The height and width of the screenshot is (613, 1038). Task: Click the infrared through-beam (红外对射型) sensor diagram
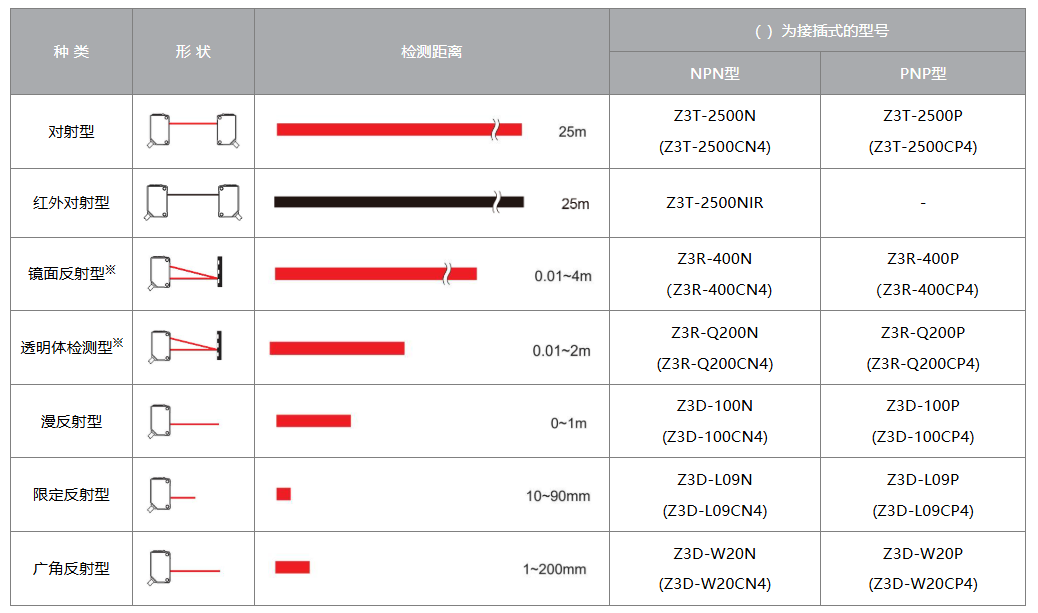coord(193,202)
